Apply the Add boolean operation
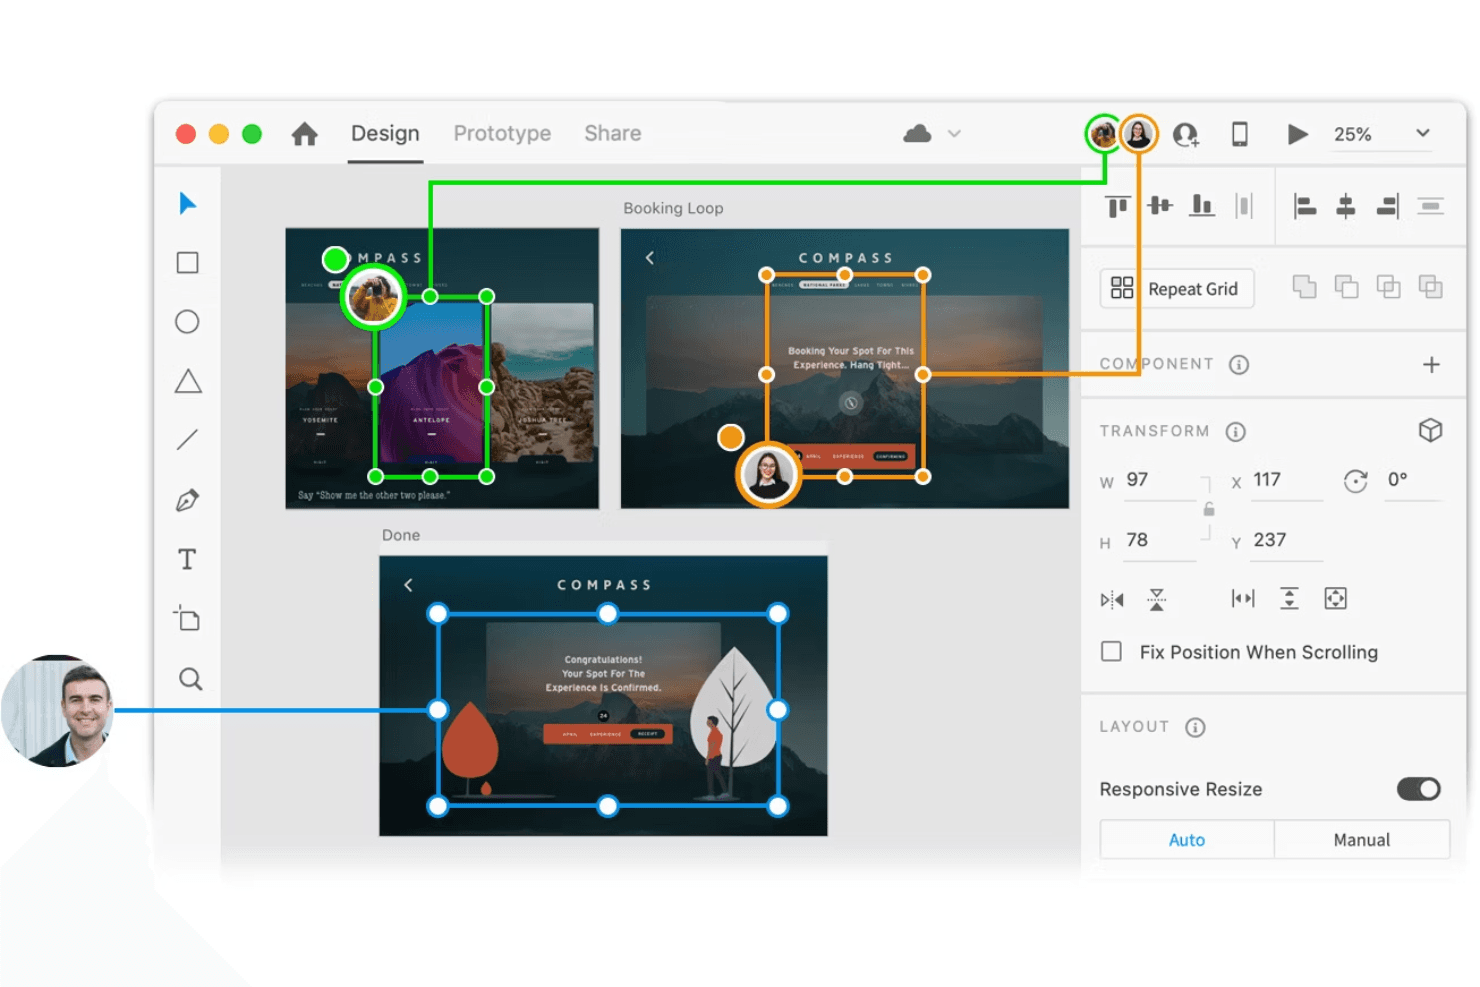Viewport: 1480px width, 987px height. click(x=1304, y=287)
